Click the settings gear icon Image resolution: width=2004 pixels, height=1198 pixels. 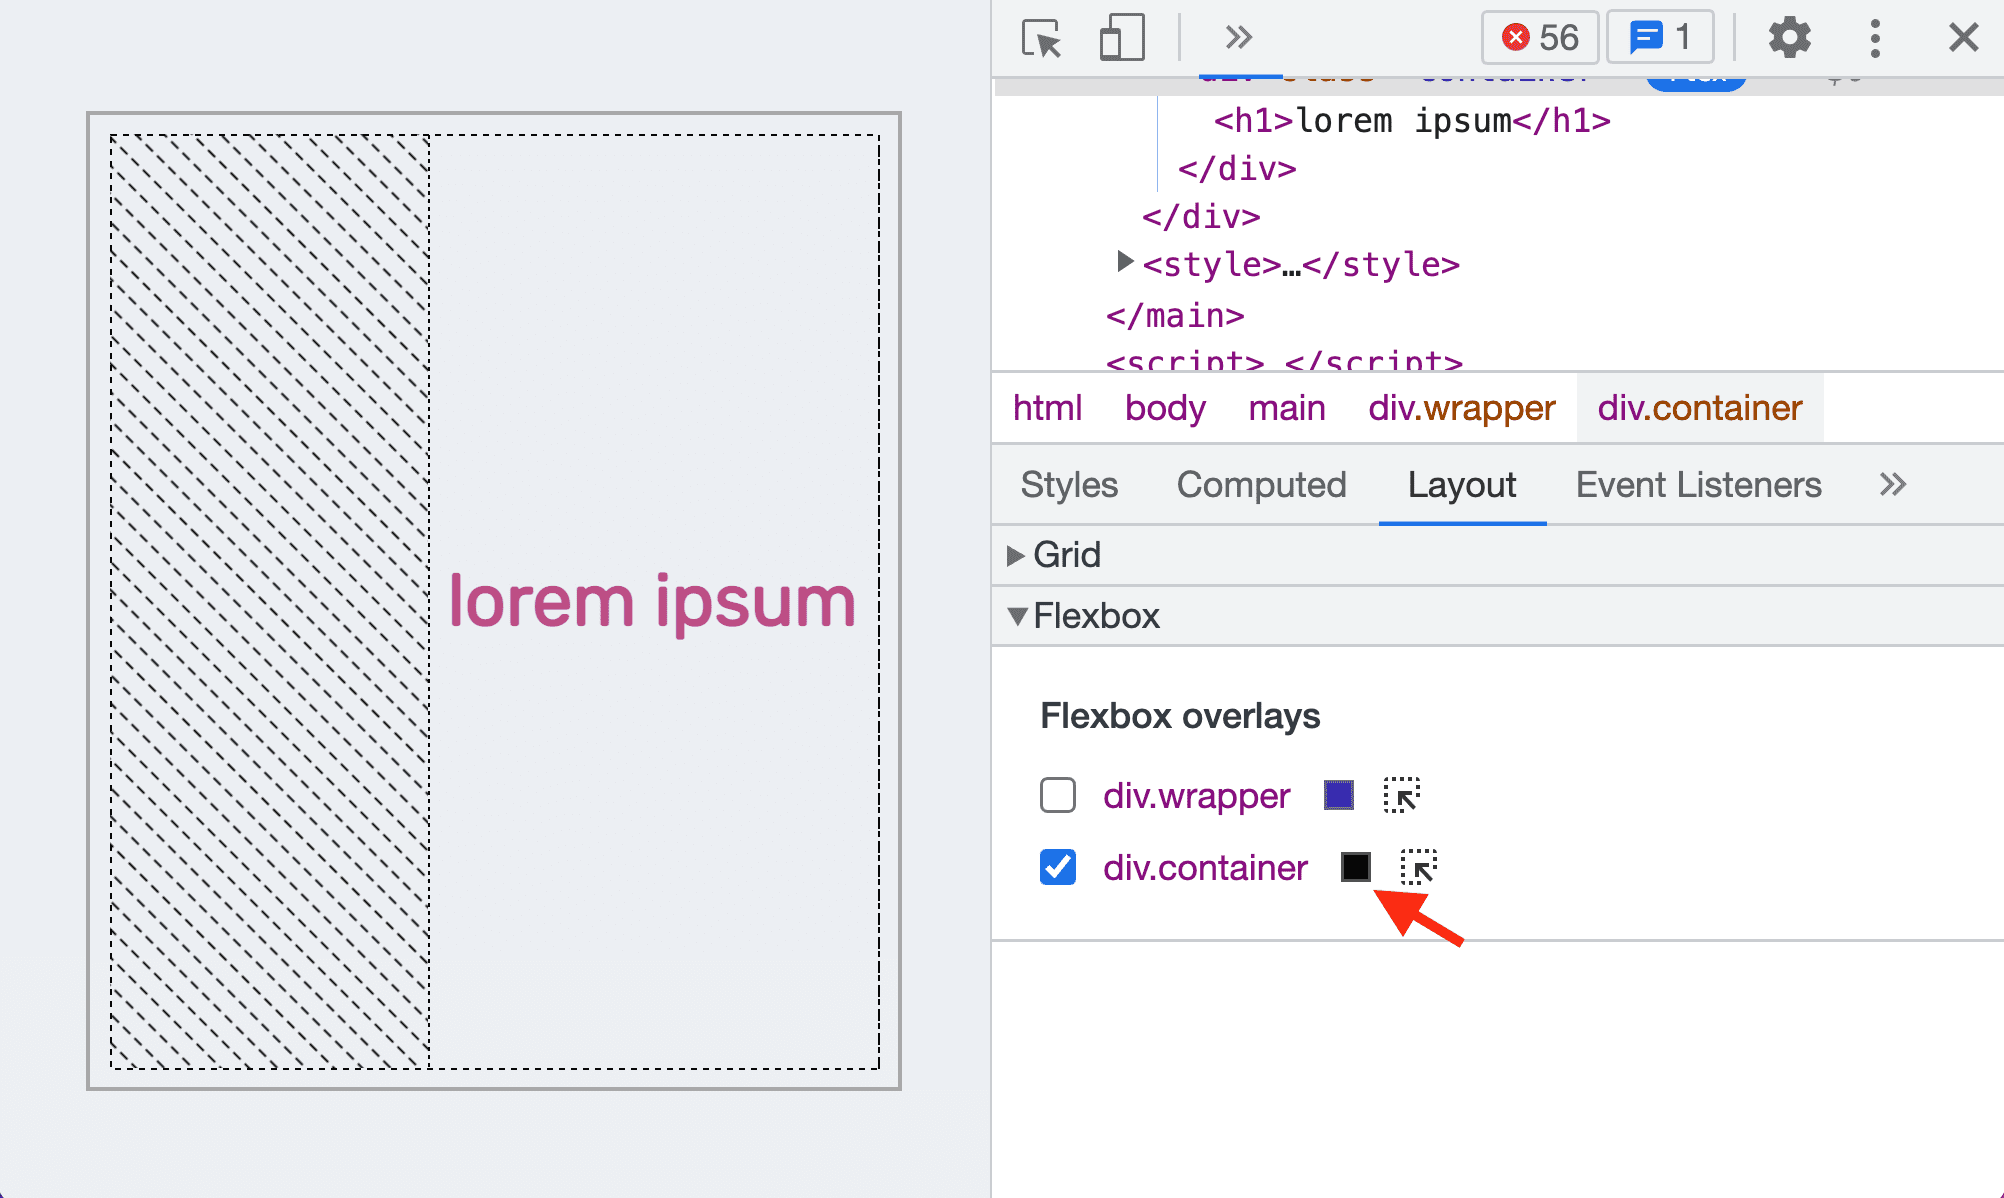tap(1789, 37)
